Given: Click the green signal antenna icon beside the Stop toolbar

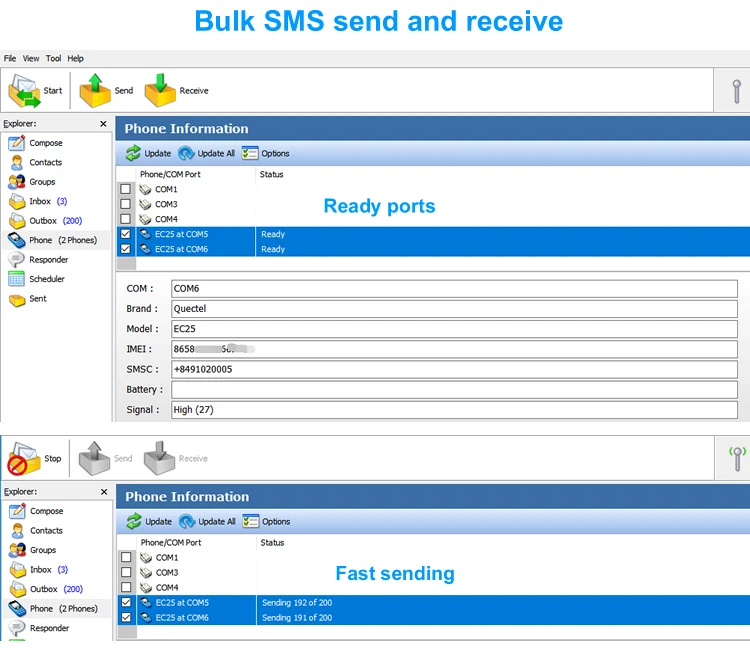Looking at the screenshot, I should pos(736,459).
